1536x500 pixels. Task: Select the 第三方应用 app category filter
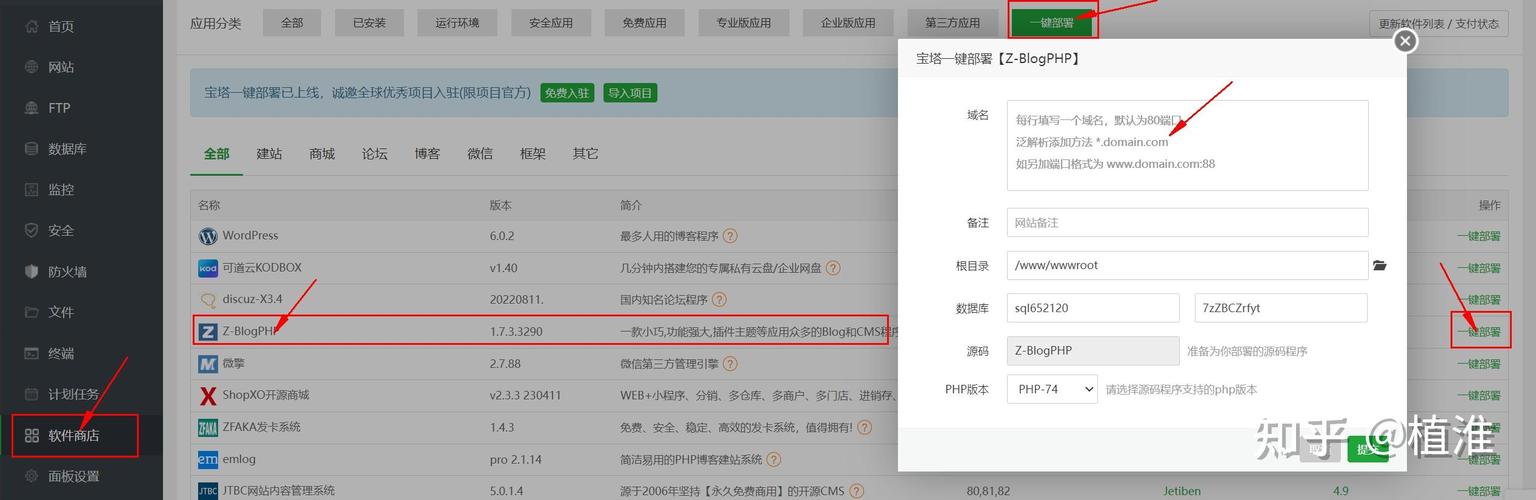952,22
